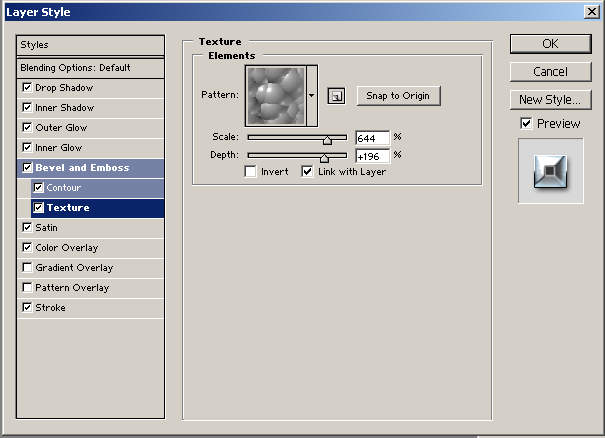605x438 pixels.
Task: Open the Outer Glow settings row
Action: [x=91, y=128]
